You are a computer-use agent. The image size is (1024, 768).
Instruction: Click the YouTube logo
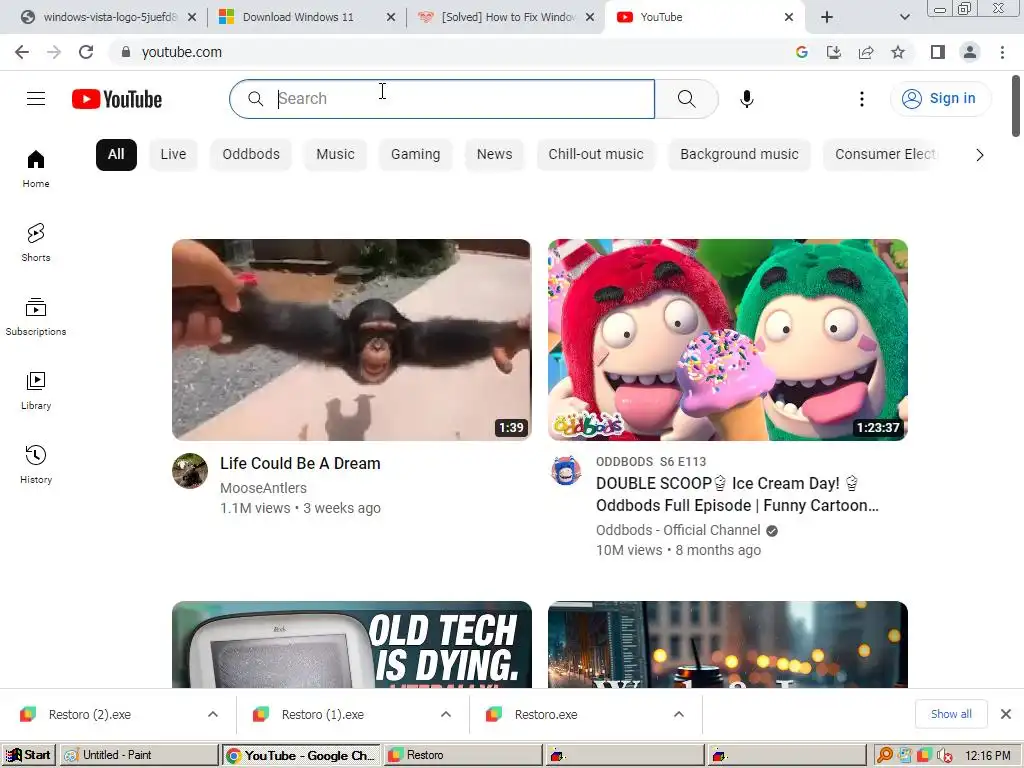(117, 99)
